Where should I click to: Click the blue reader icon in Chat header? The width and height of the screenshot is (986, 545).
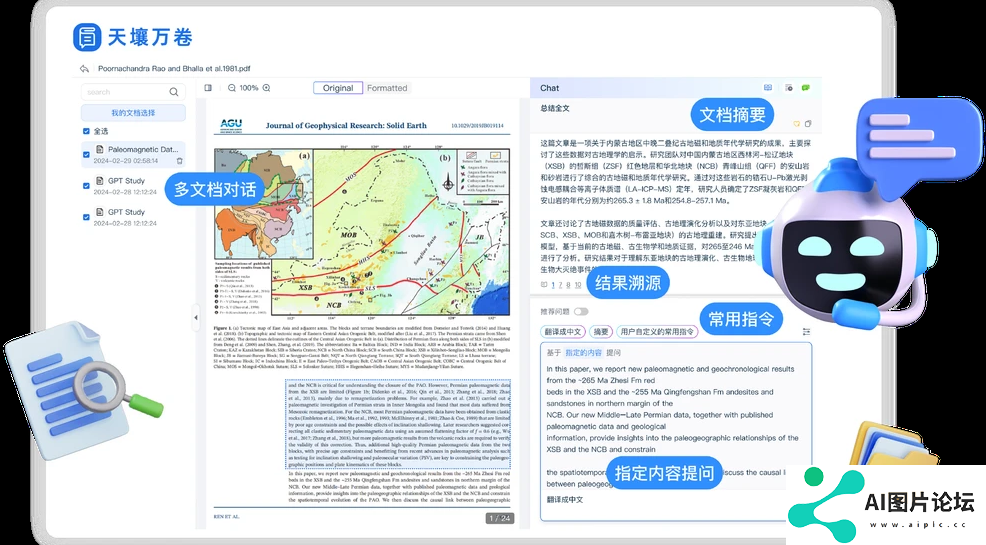pyautogui.click(x=768, y=88)
